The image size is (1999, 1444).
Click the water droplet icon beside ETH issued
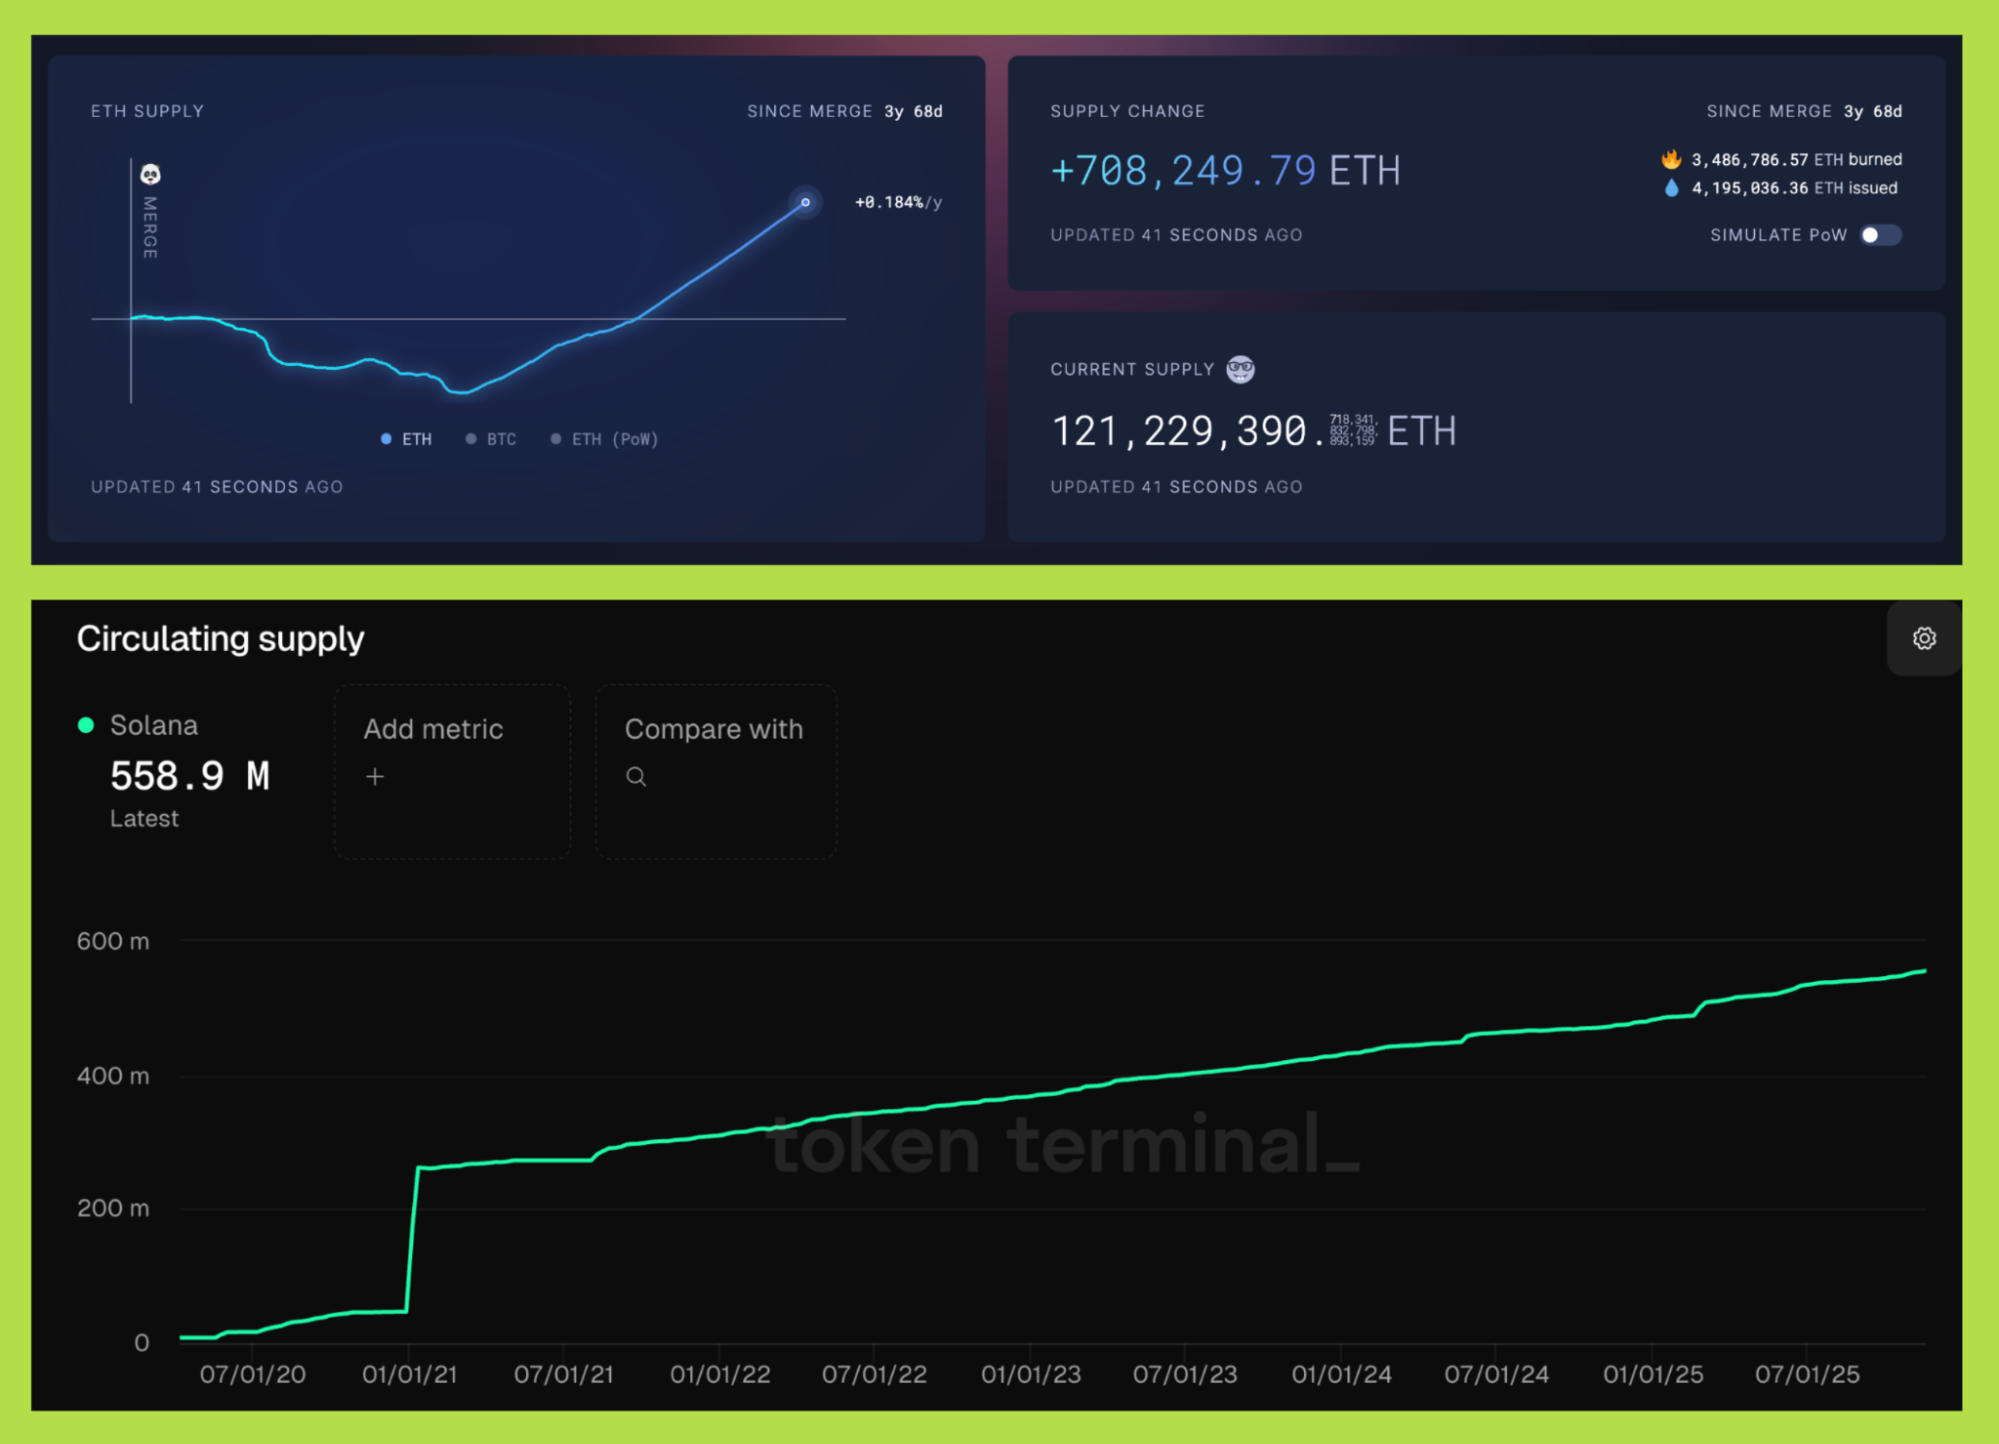tap(1670, 187)
